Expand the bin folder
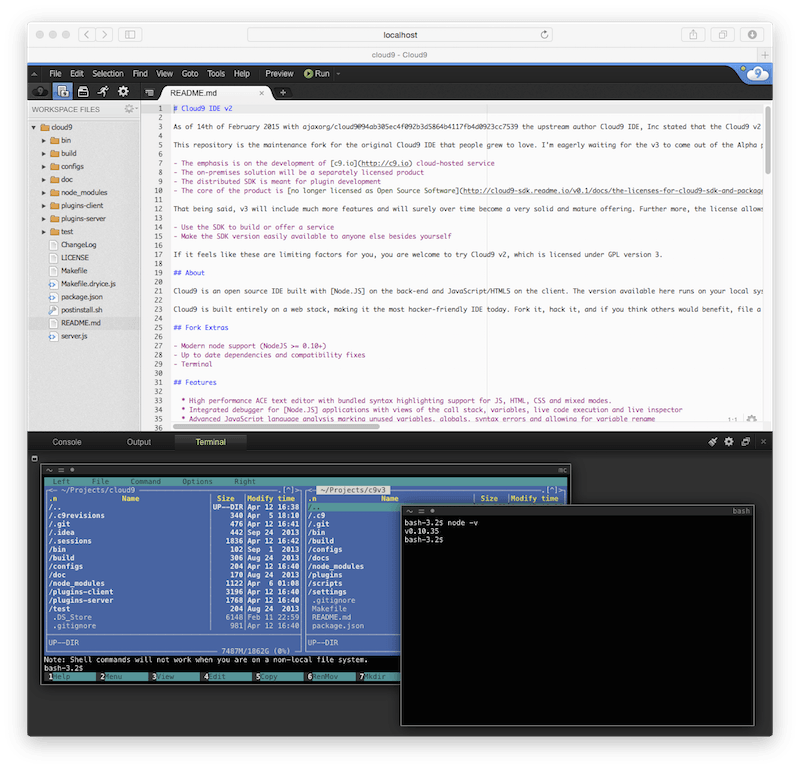 pos(44,140)
